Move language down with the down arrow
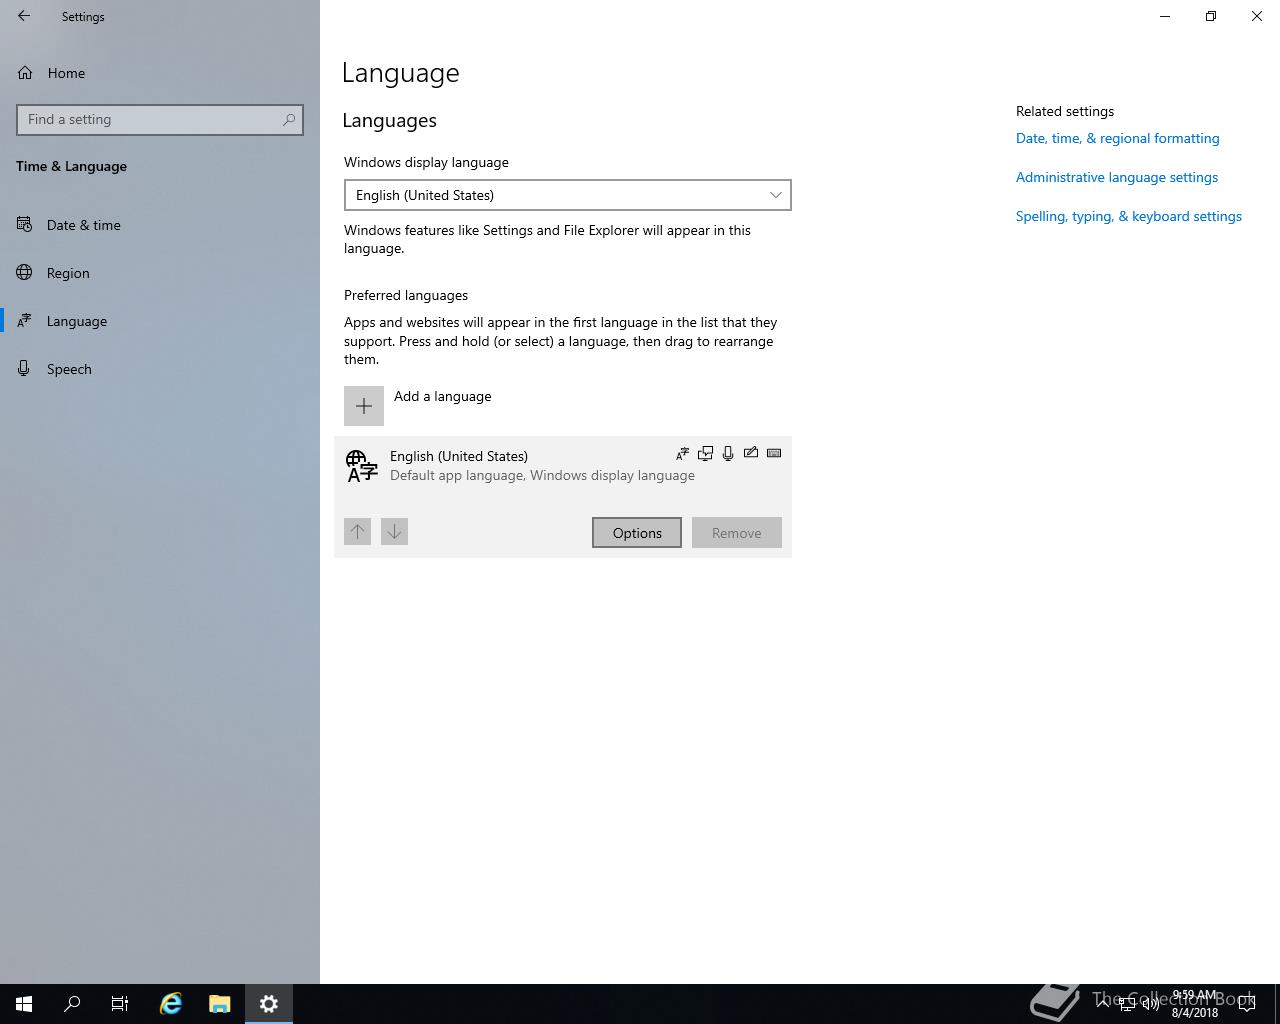1280x1024 pixels. coord(394,531)
